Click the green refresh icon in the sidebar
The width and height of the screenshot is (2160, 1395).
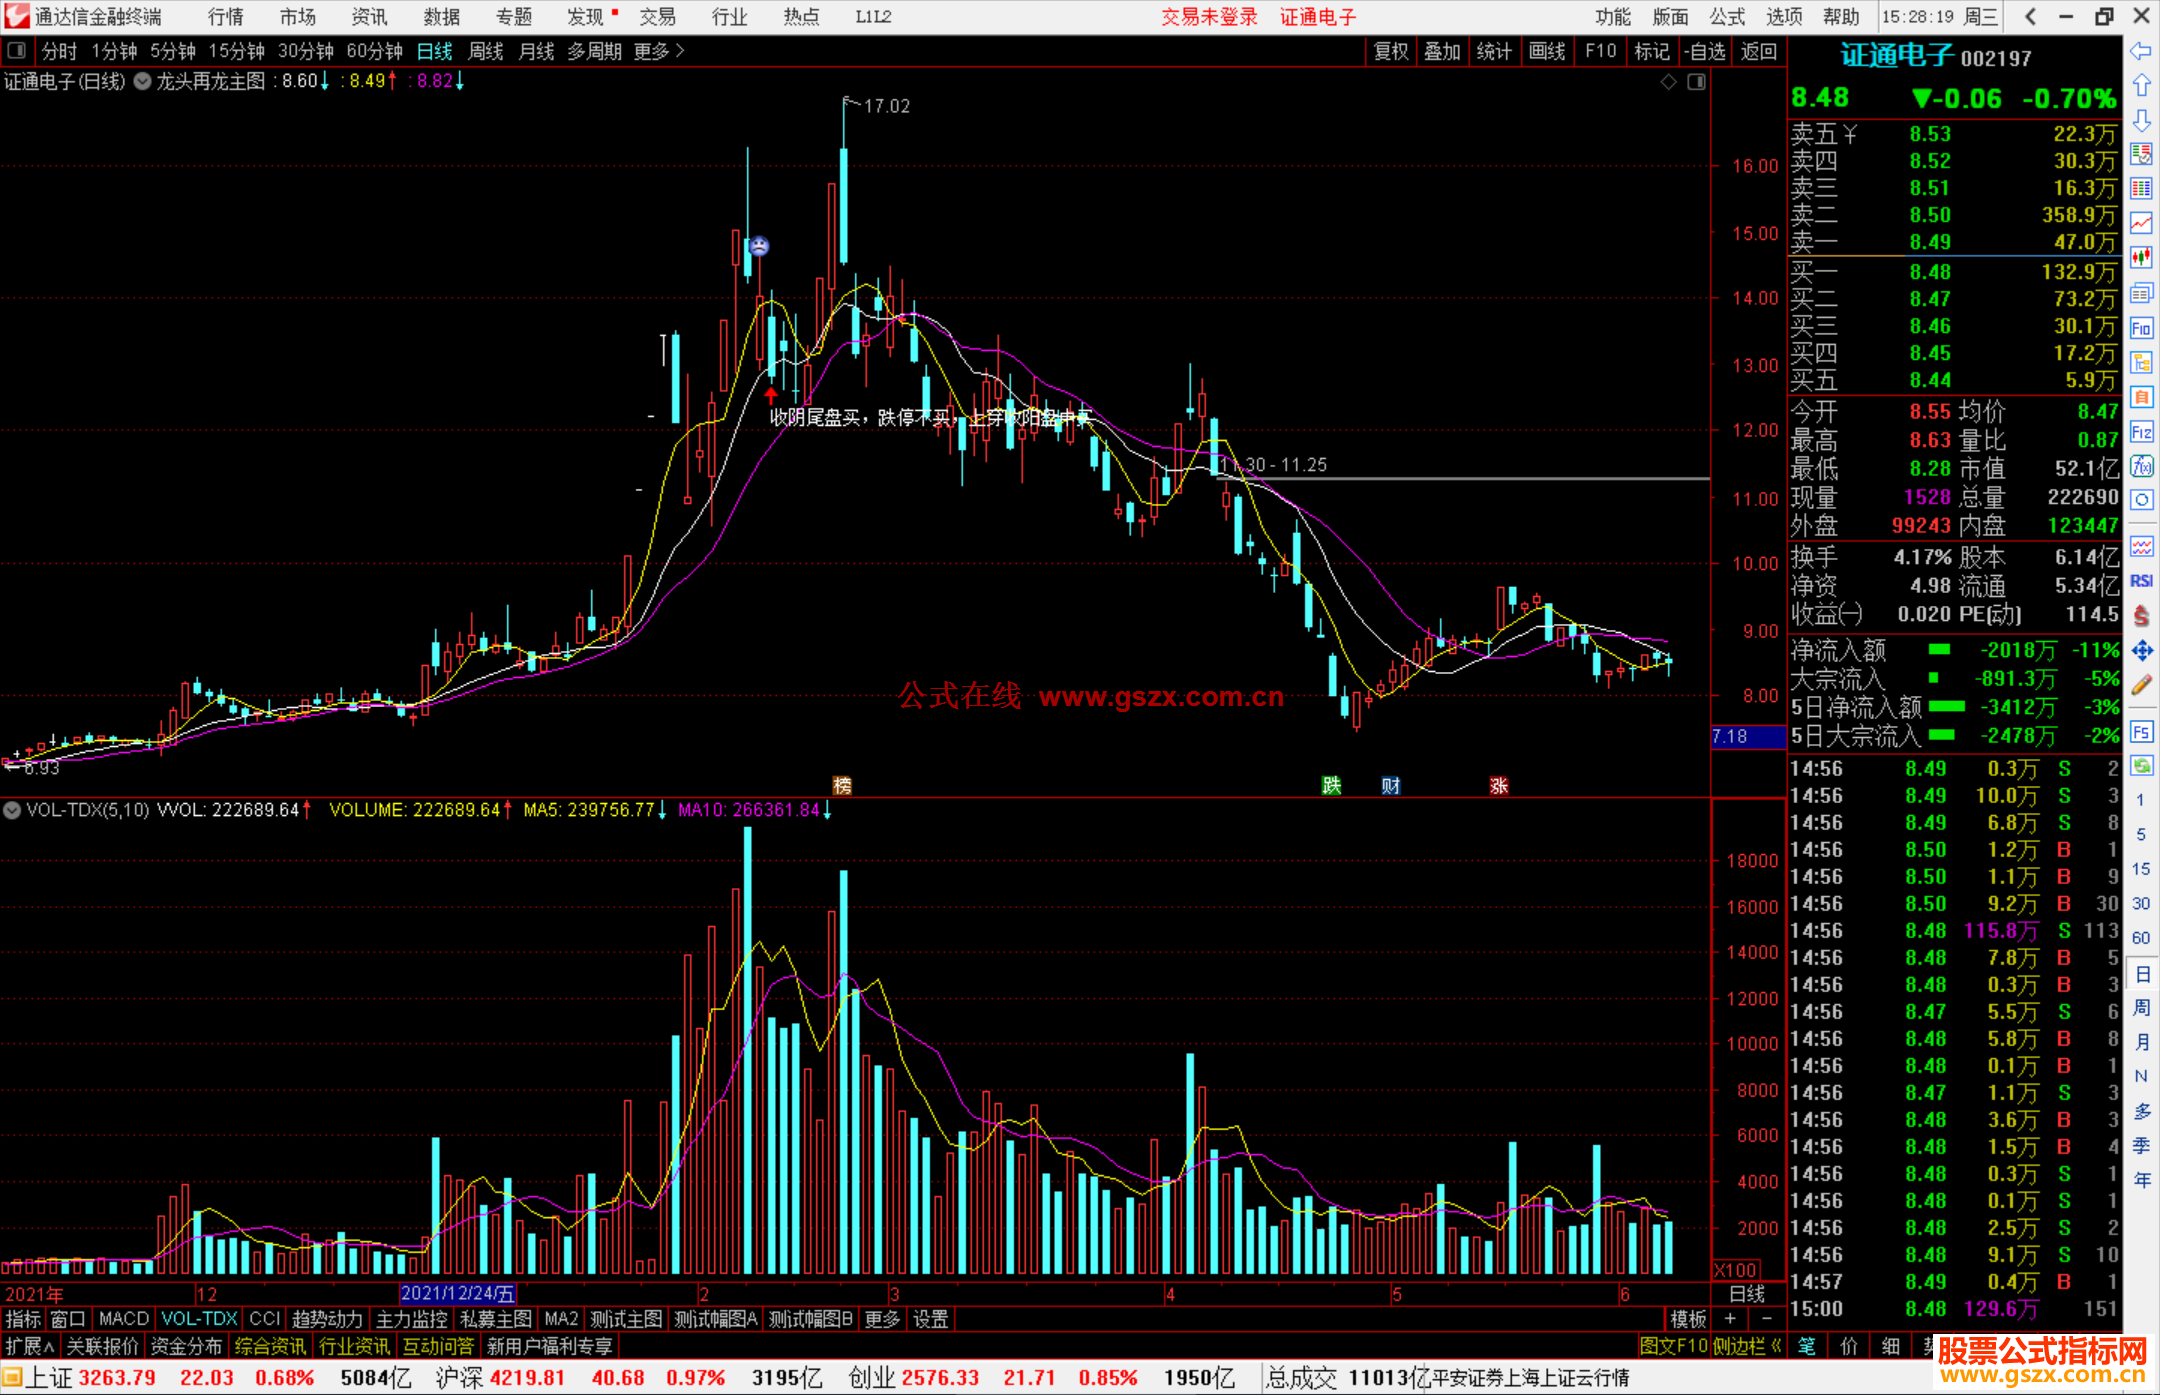coord(2141,766)
